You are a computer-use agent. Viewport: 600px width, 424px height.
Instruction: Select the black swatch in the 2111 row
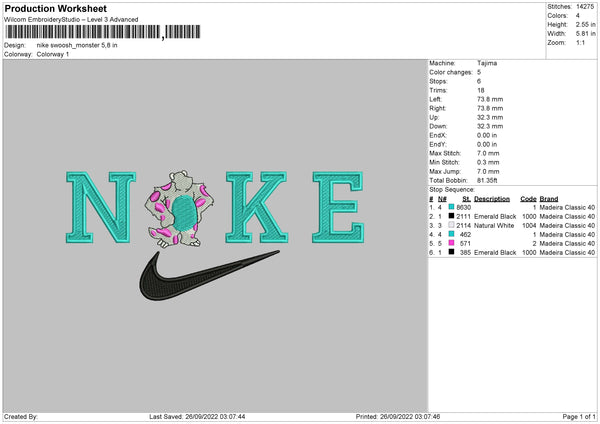coord(451,216)
